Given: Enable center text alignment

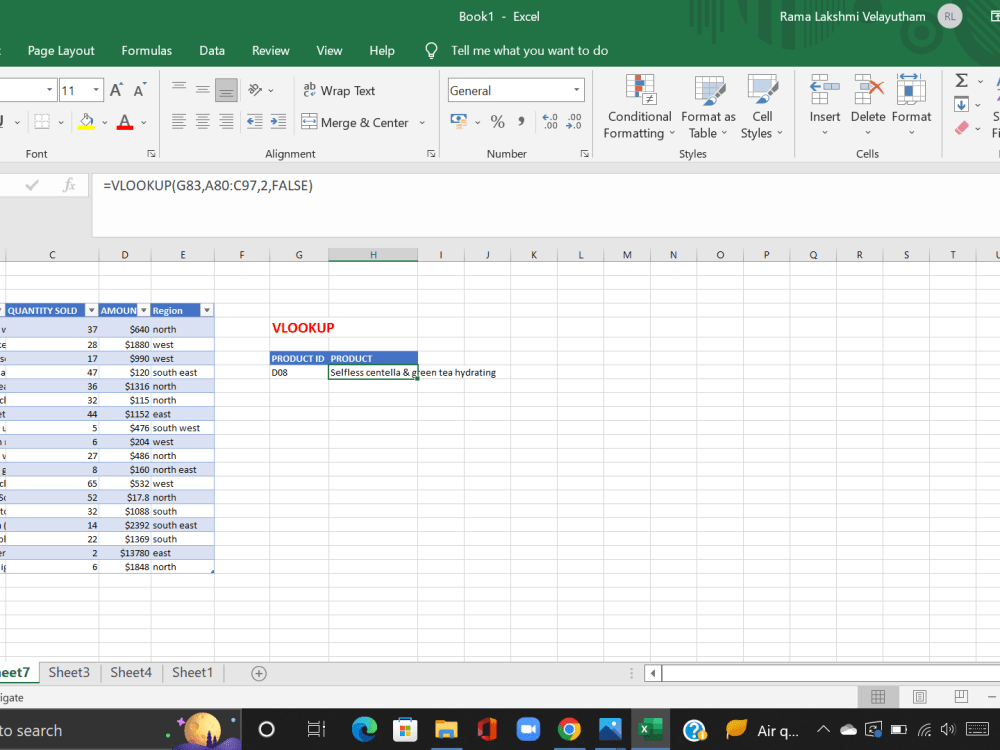Looking at the screenshot, I should coord(202,122).
